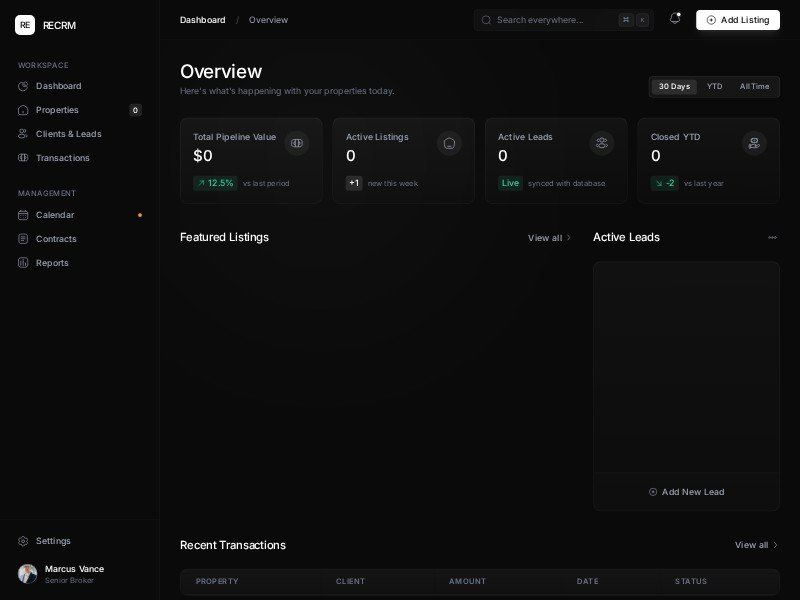Switch time range to All Time
This screenshot has height=600, width=800.
(x=754, y=87)
